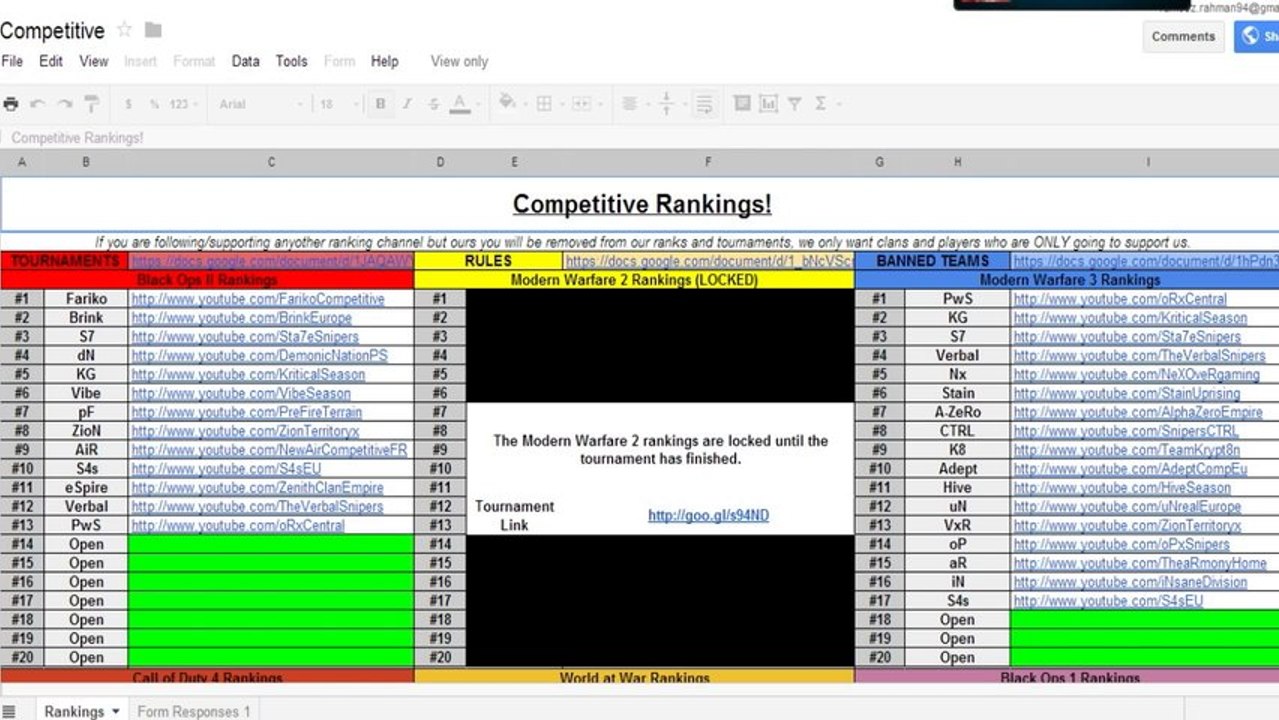Open the Tools menu

tap(292, 61)
